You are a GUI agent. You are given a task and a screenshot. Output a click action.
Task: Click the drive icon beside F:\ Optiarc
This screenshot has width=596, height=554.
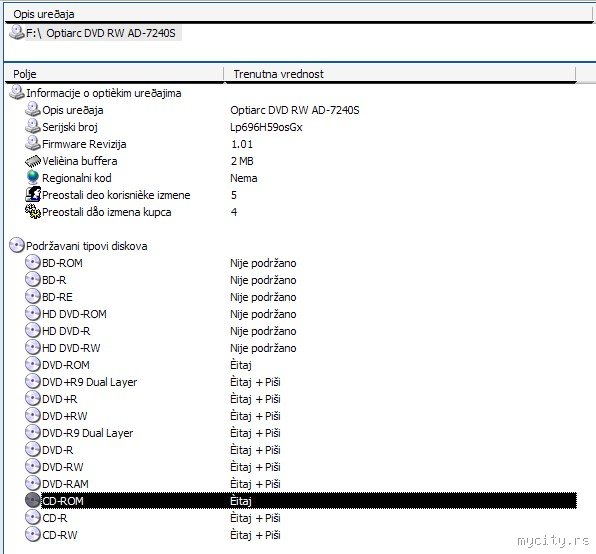click(17, 32)
